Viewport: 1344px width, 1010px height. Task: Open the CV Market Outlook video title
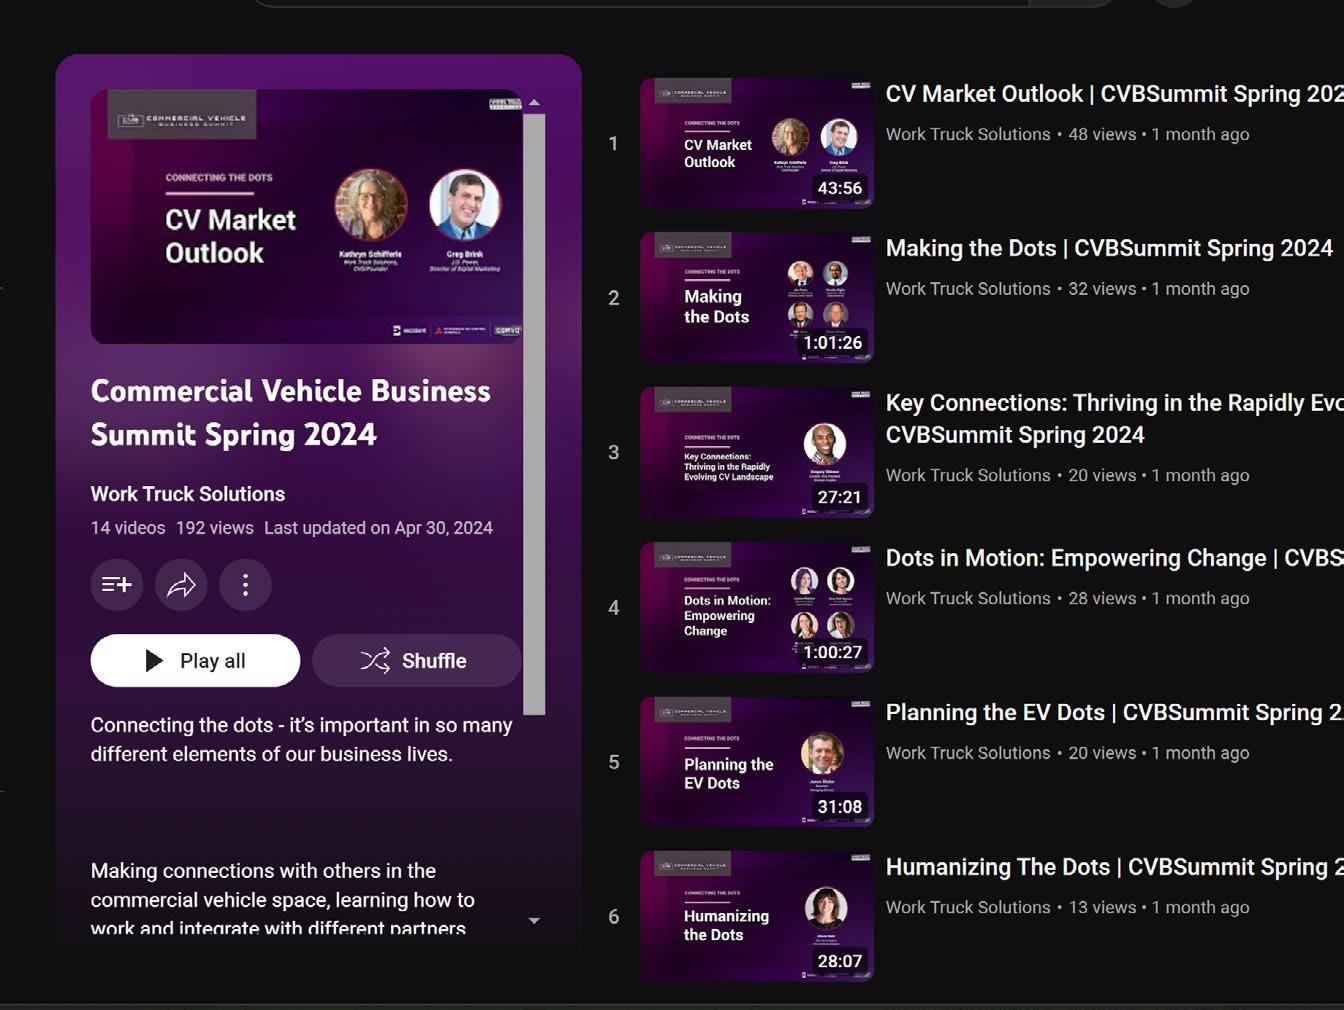(x=1114, y=94)
